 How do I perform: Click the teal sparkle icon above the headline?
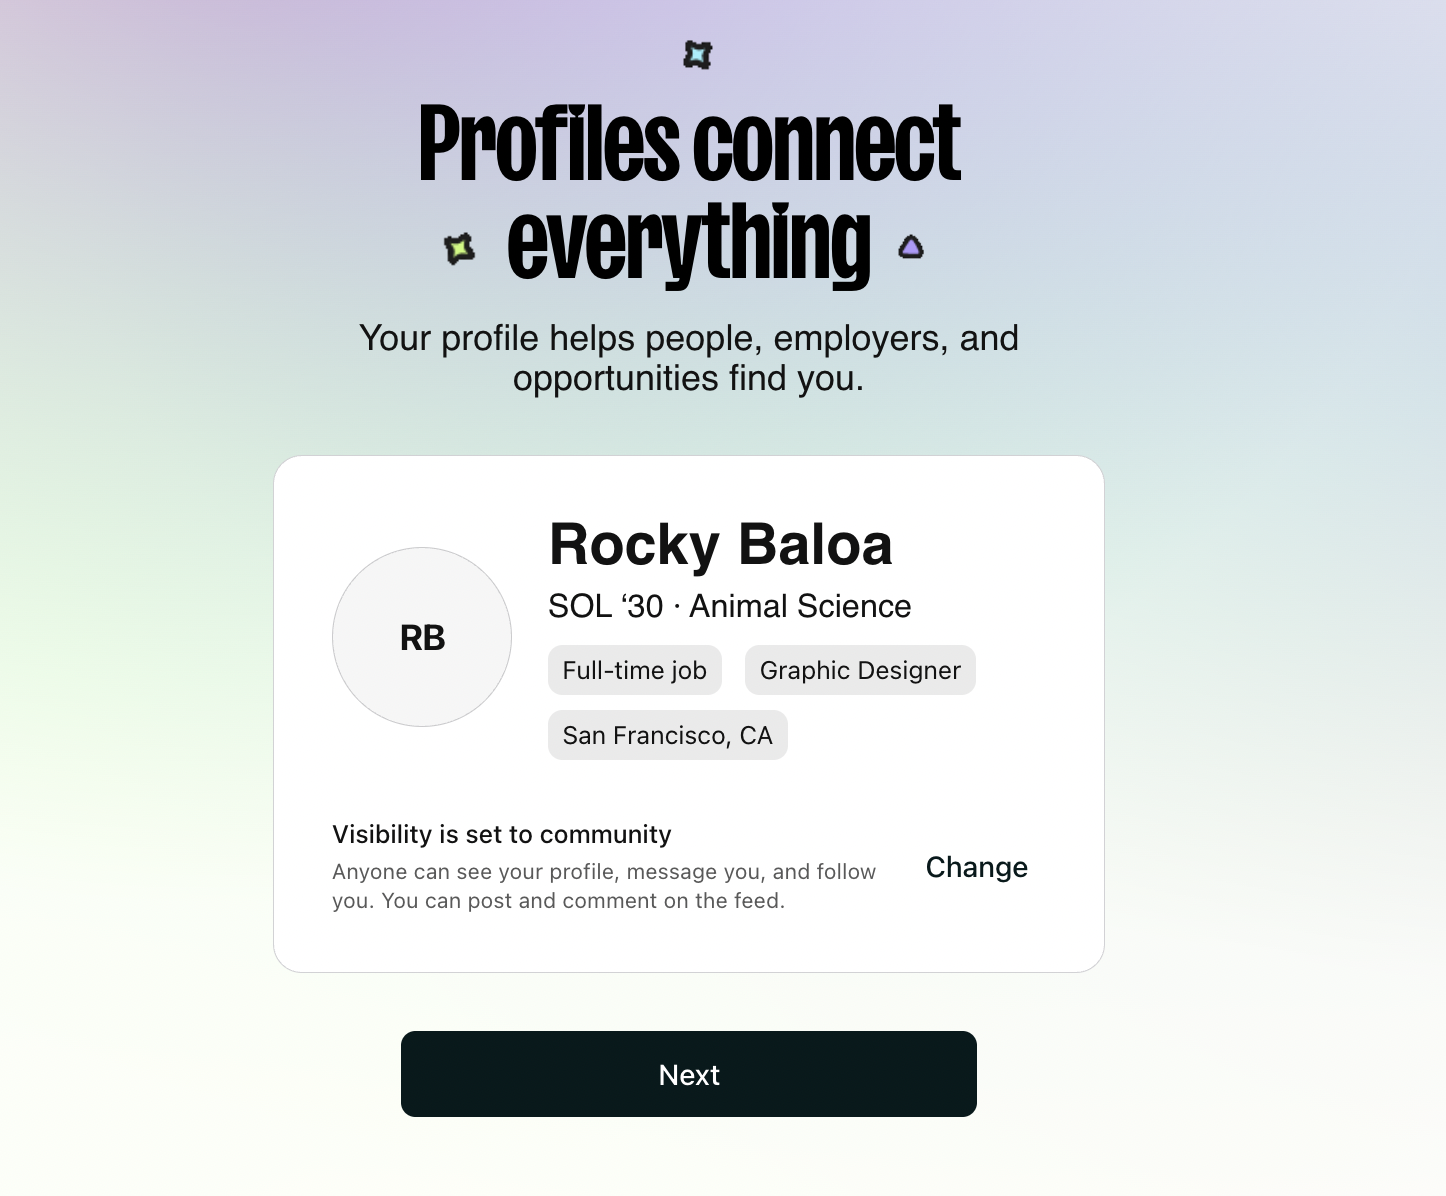[697, 55]
